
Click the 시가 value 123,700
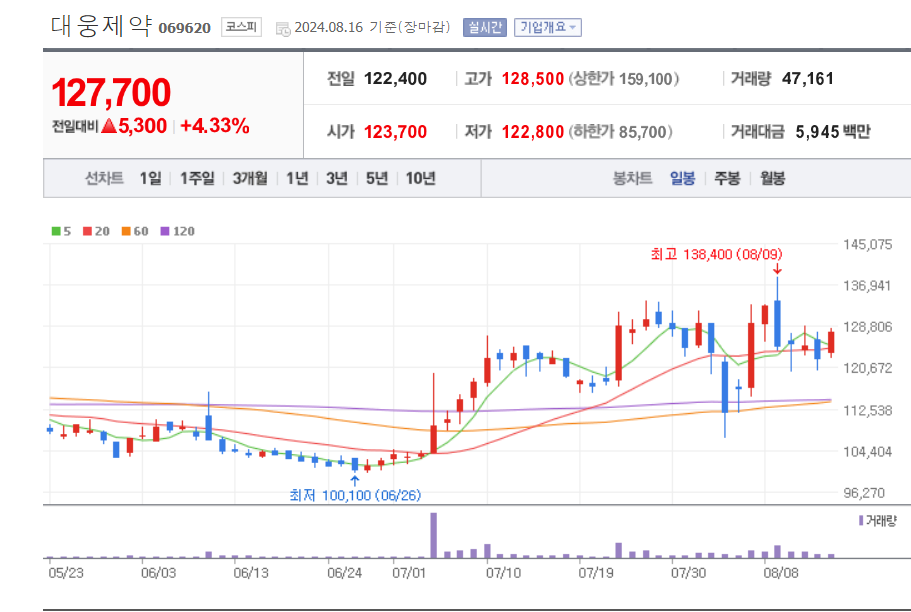[x=395, y=132]
